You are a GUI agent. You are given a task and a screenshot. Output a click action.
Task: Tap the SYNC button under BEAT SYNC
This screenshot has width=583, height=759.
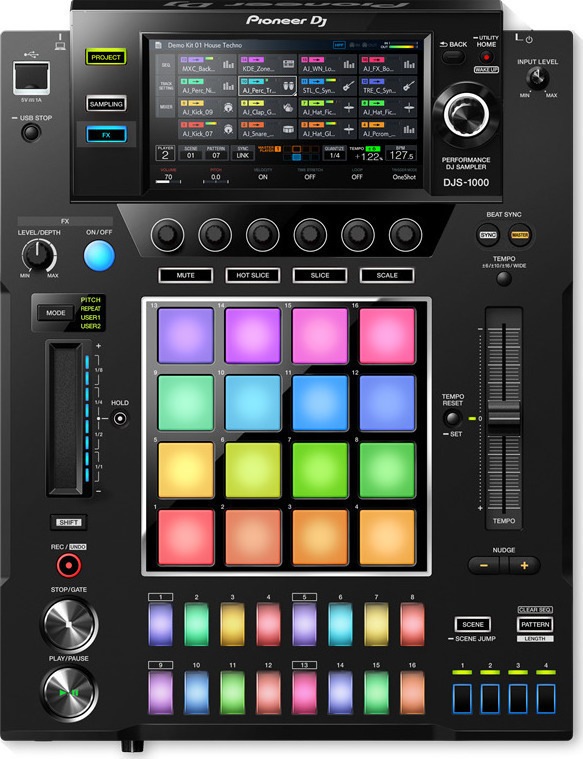click(x=488, y=235)
